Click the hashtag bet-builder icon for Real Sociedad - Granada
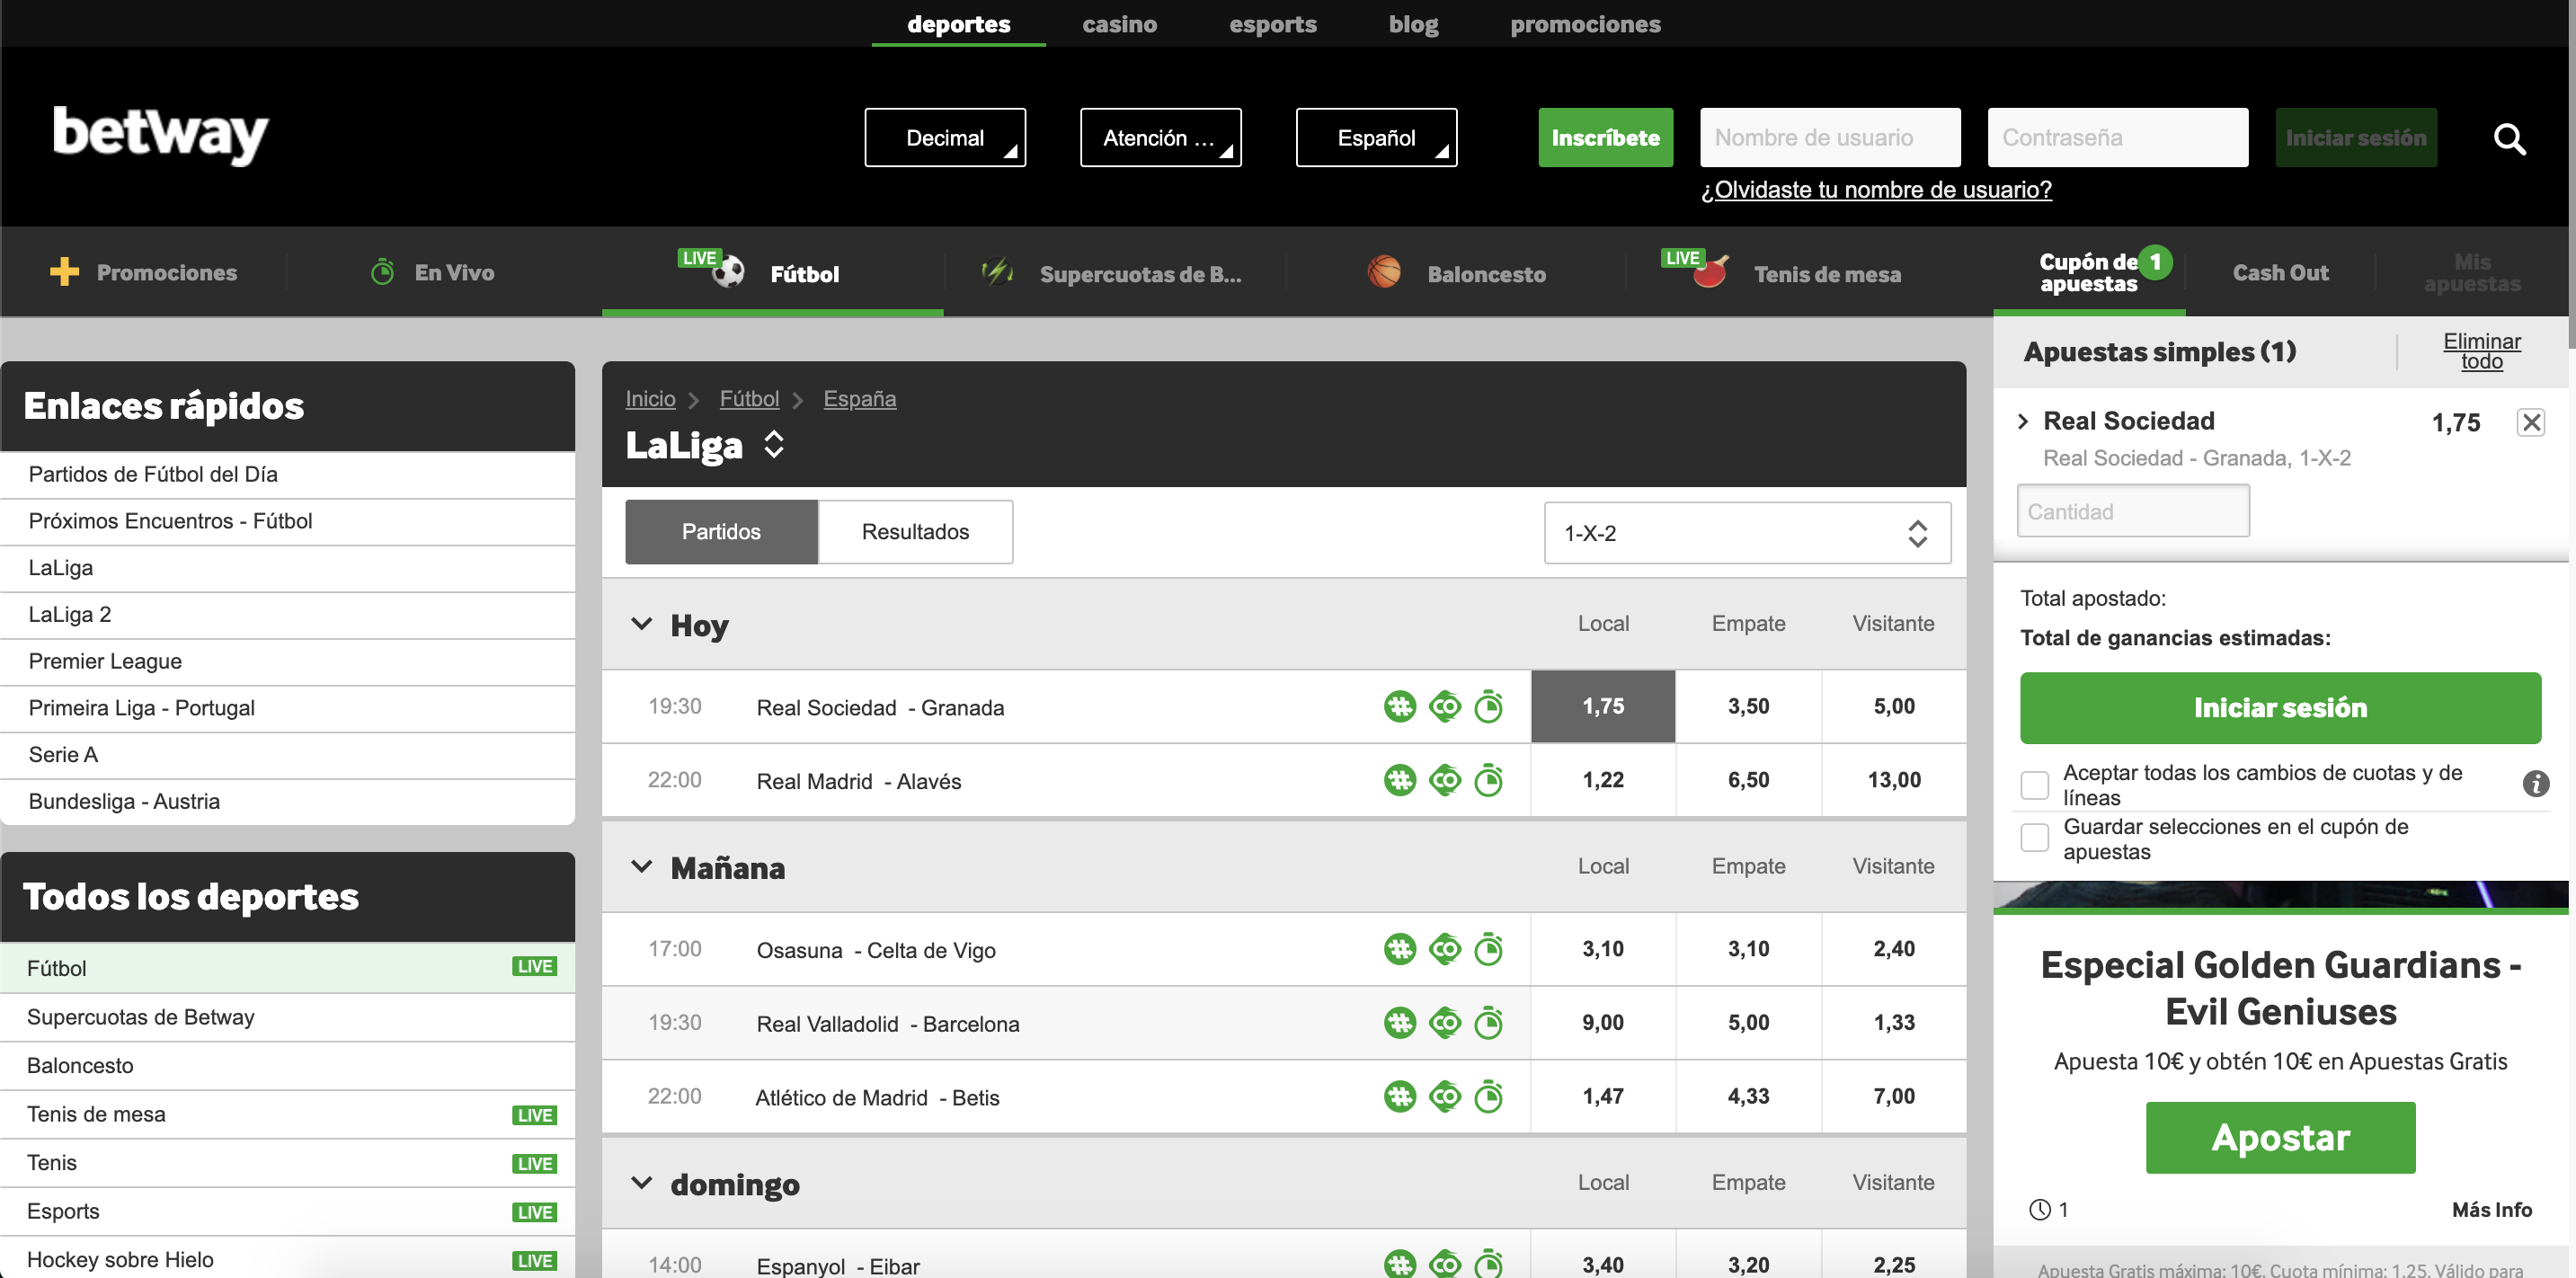The width and height of the screenshot is (2576, 1278). 1400,707
